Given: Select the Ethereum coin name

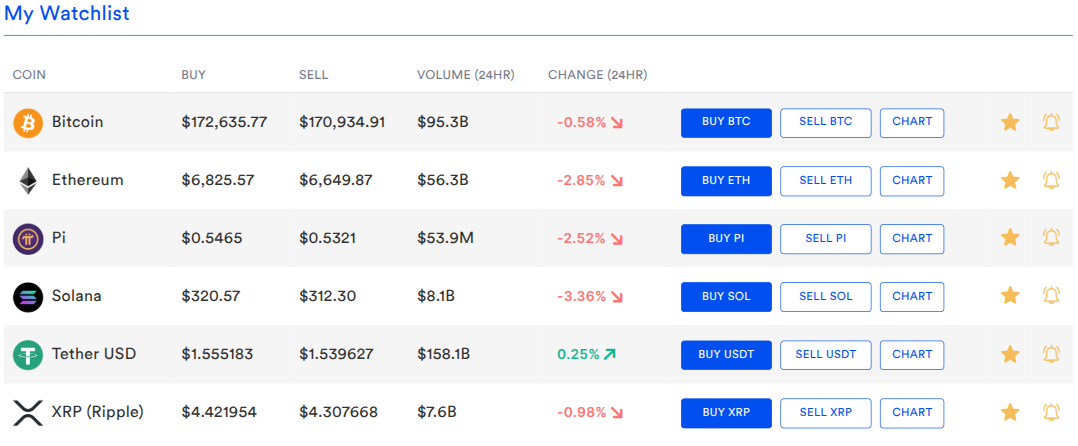Looking at the screenshot, I should [x=88, y=181].
